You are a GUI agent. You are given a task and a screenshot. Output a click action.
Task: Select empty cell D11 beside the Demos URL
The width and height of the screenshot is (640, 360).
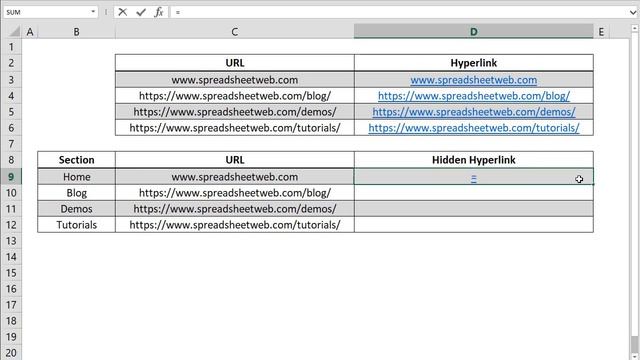pyautogui.click(x=473, y=209)
